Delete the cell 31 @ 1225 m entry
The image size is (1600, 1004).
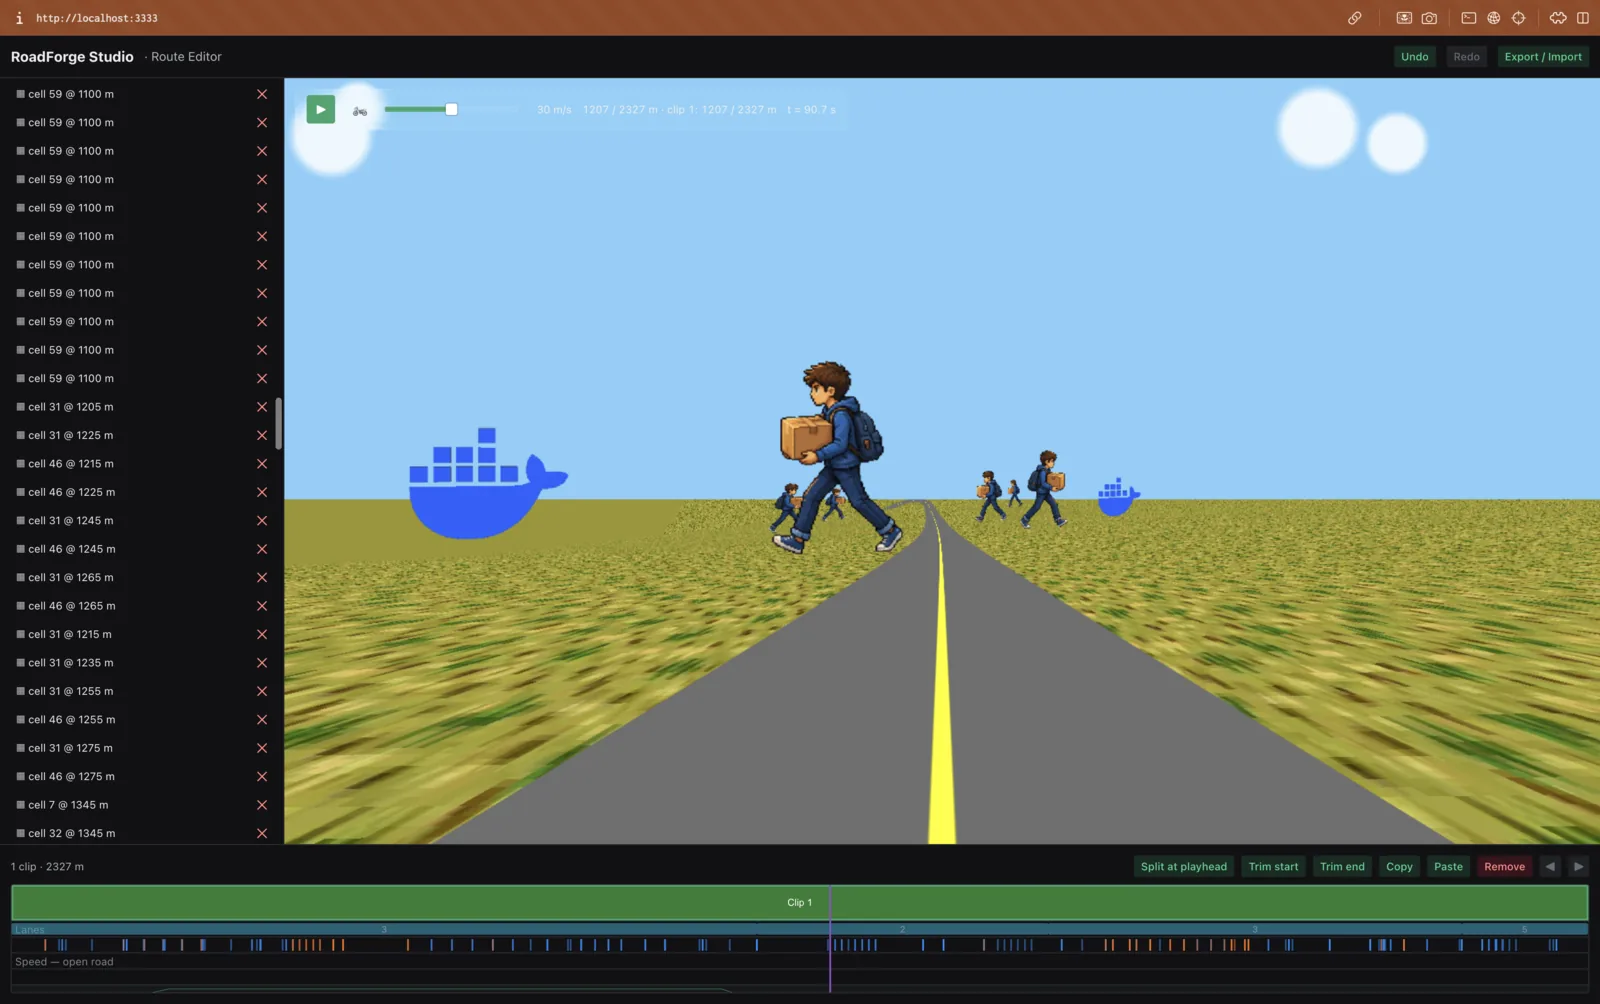coord(262,436)
